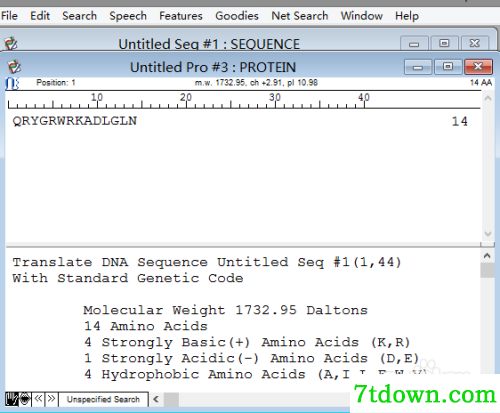Open the Features menu
Viewport: 500px width, 413px height.
181,16
